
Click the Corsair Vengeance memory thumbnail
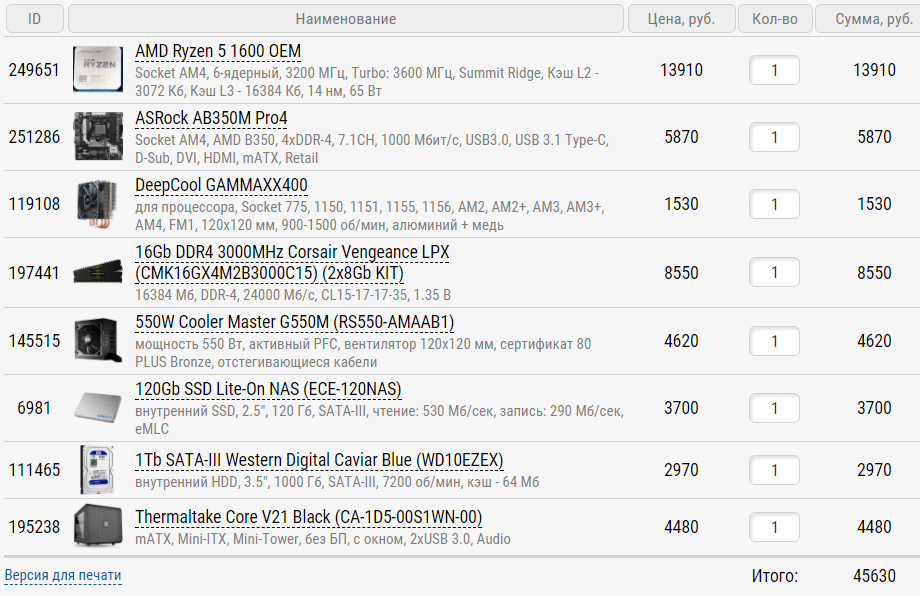point(98,272)
